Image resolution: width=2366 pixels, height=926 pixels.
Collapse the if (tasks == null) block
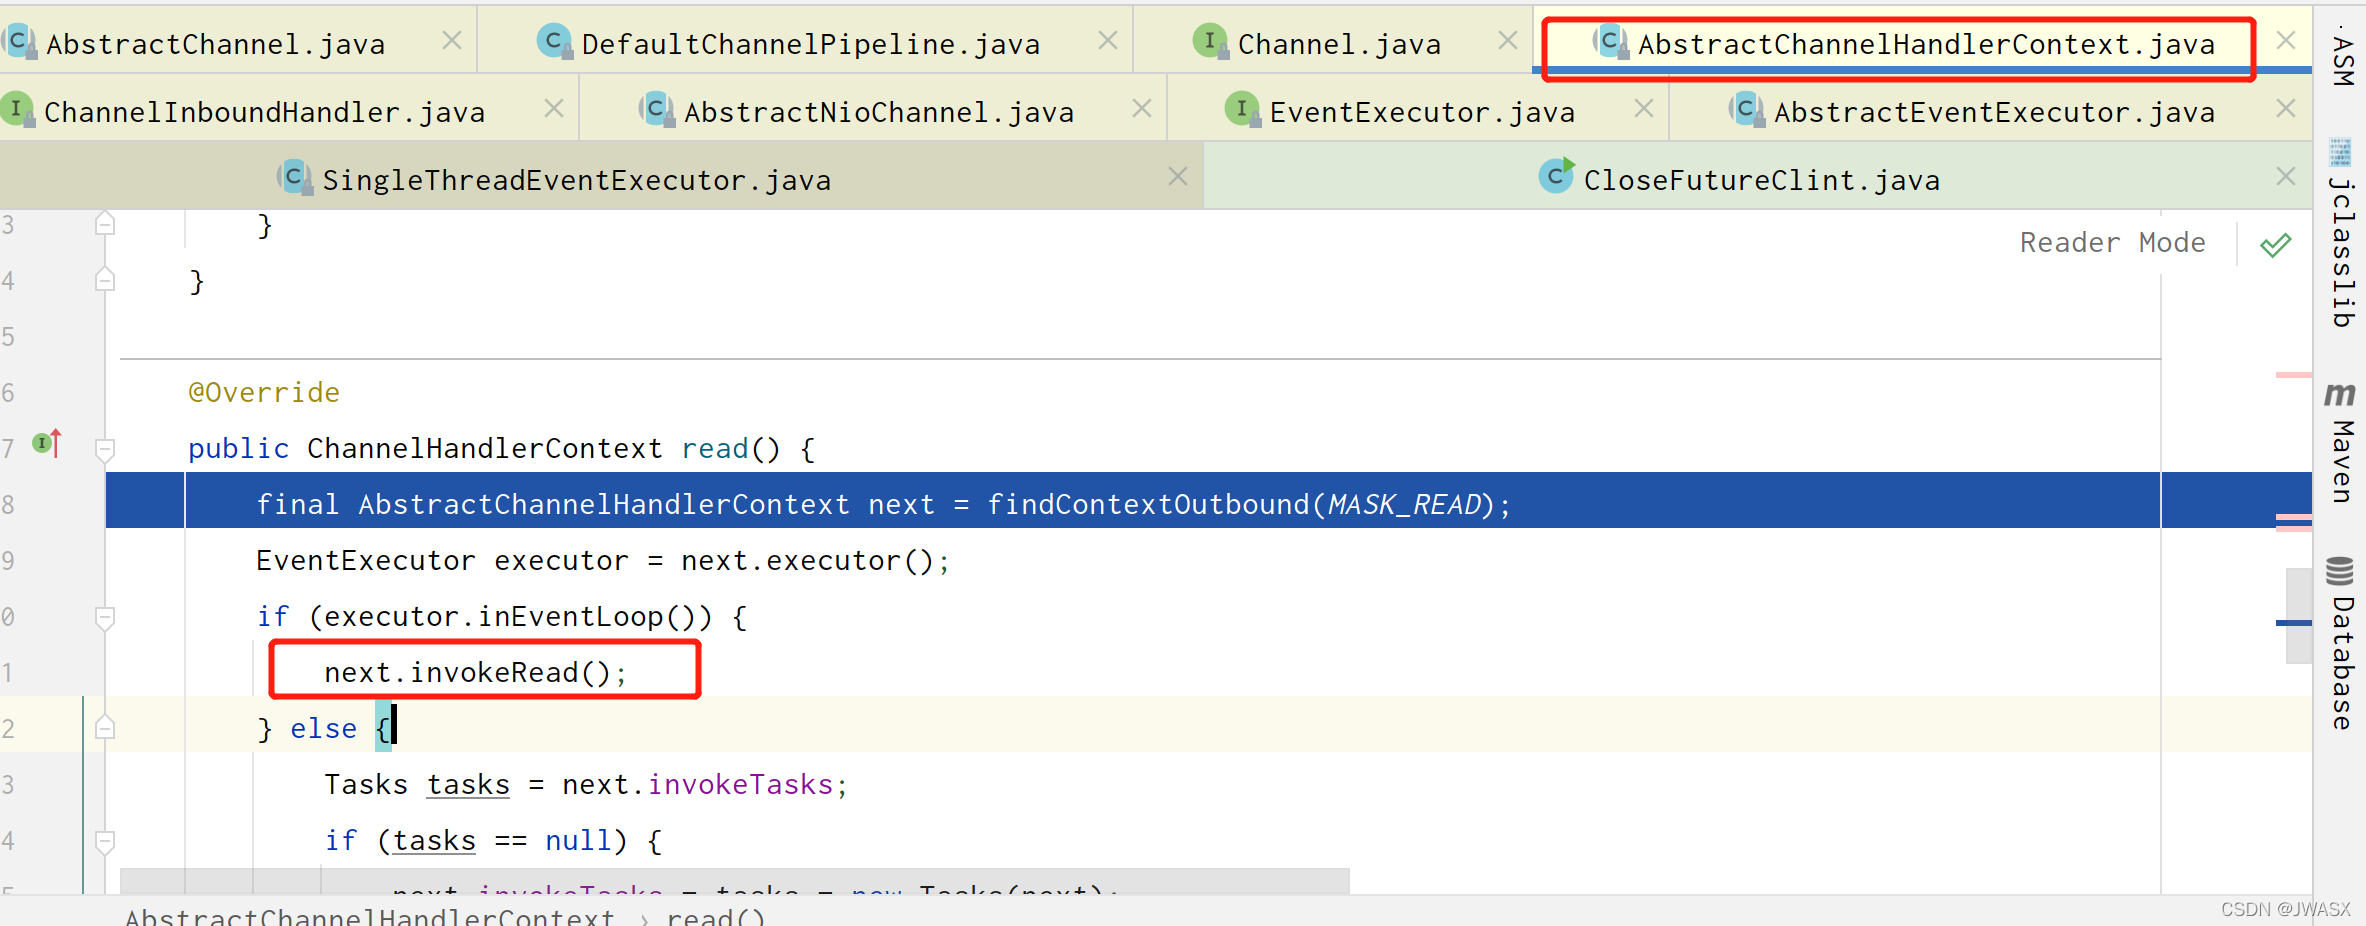(x=105, y=841)
